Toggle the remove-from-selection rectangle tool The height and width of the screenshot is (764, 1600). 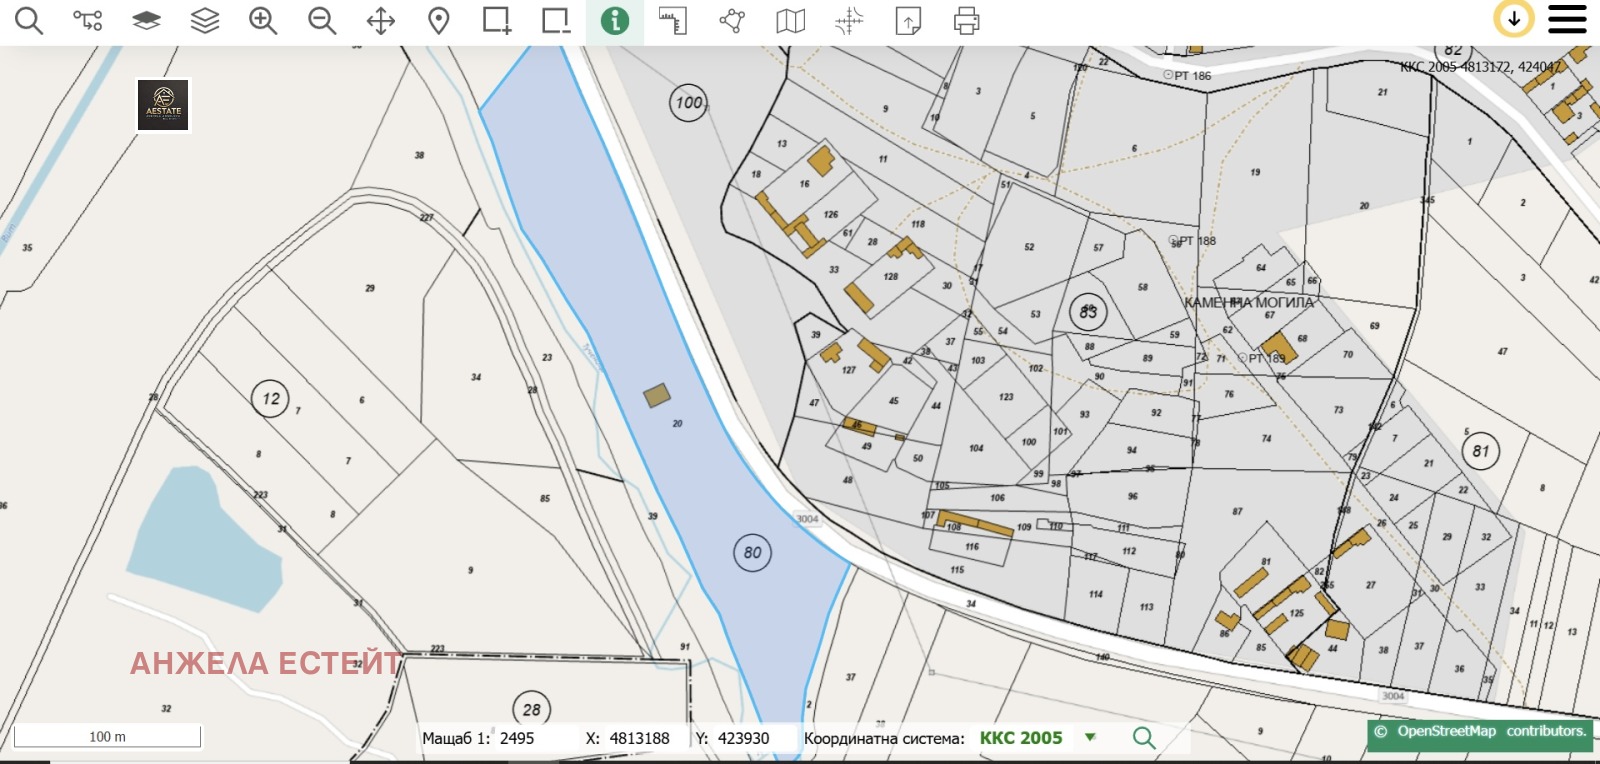point(556,21)
